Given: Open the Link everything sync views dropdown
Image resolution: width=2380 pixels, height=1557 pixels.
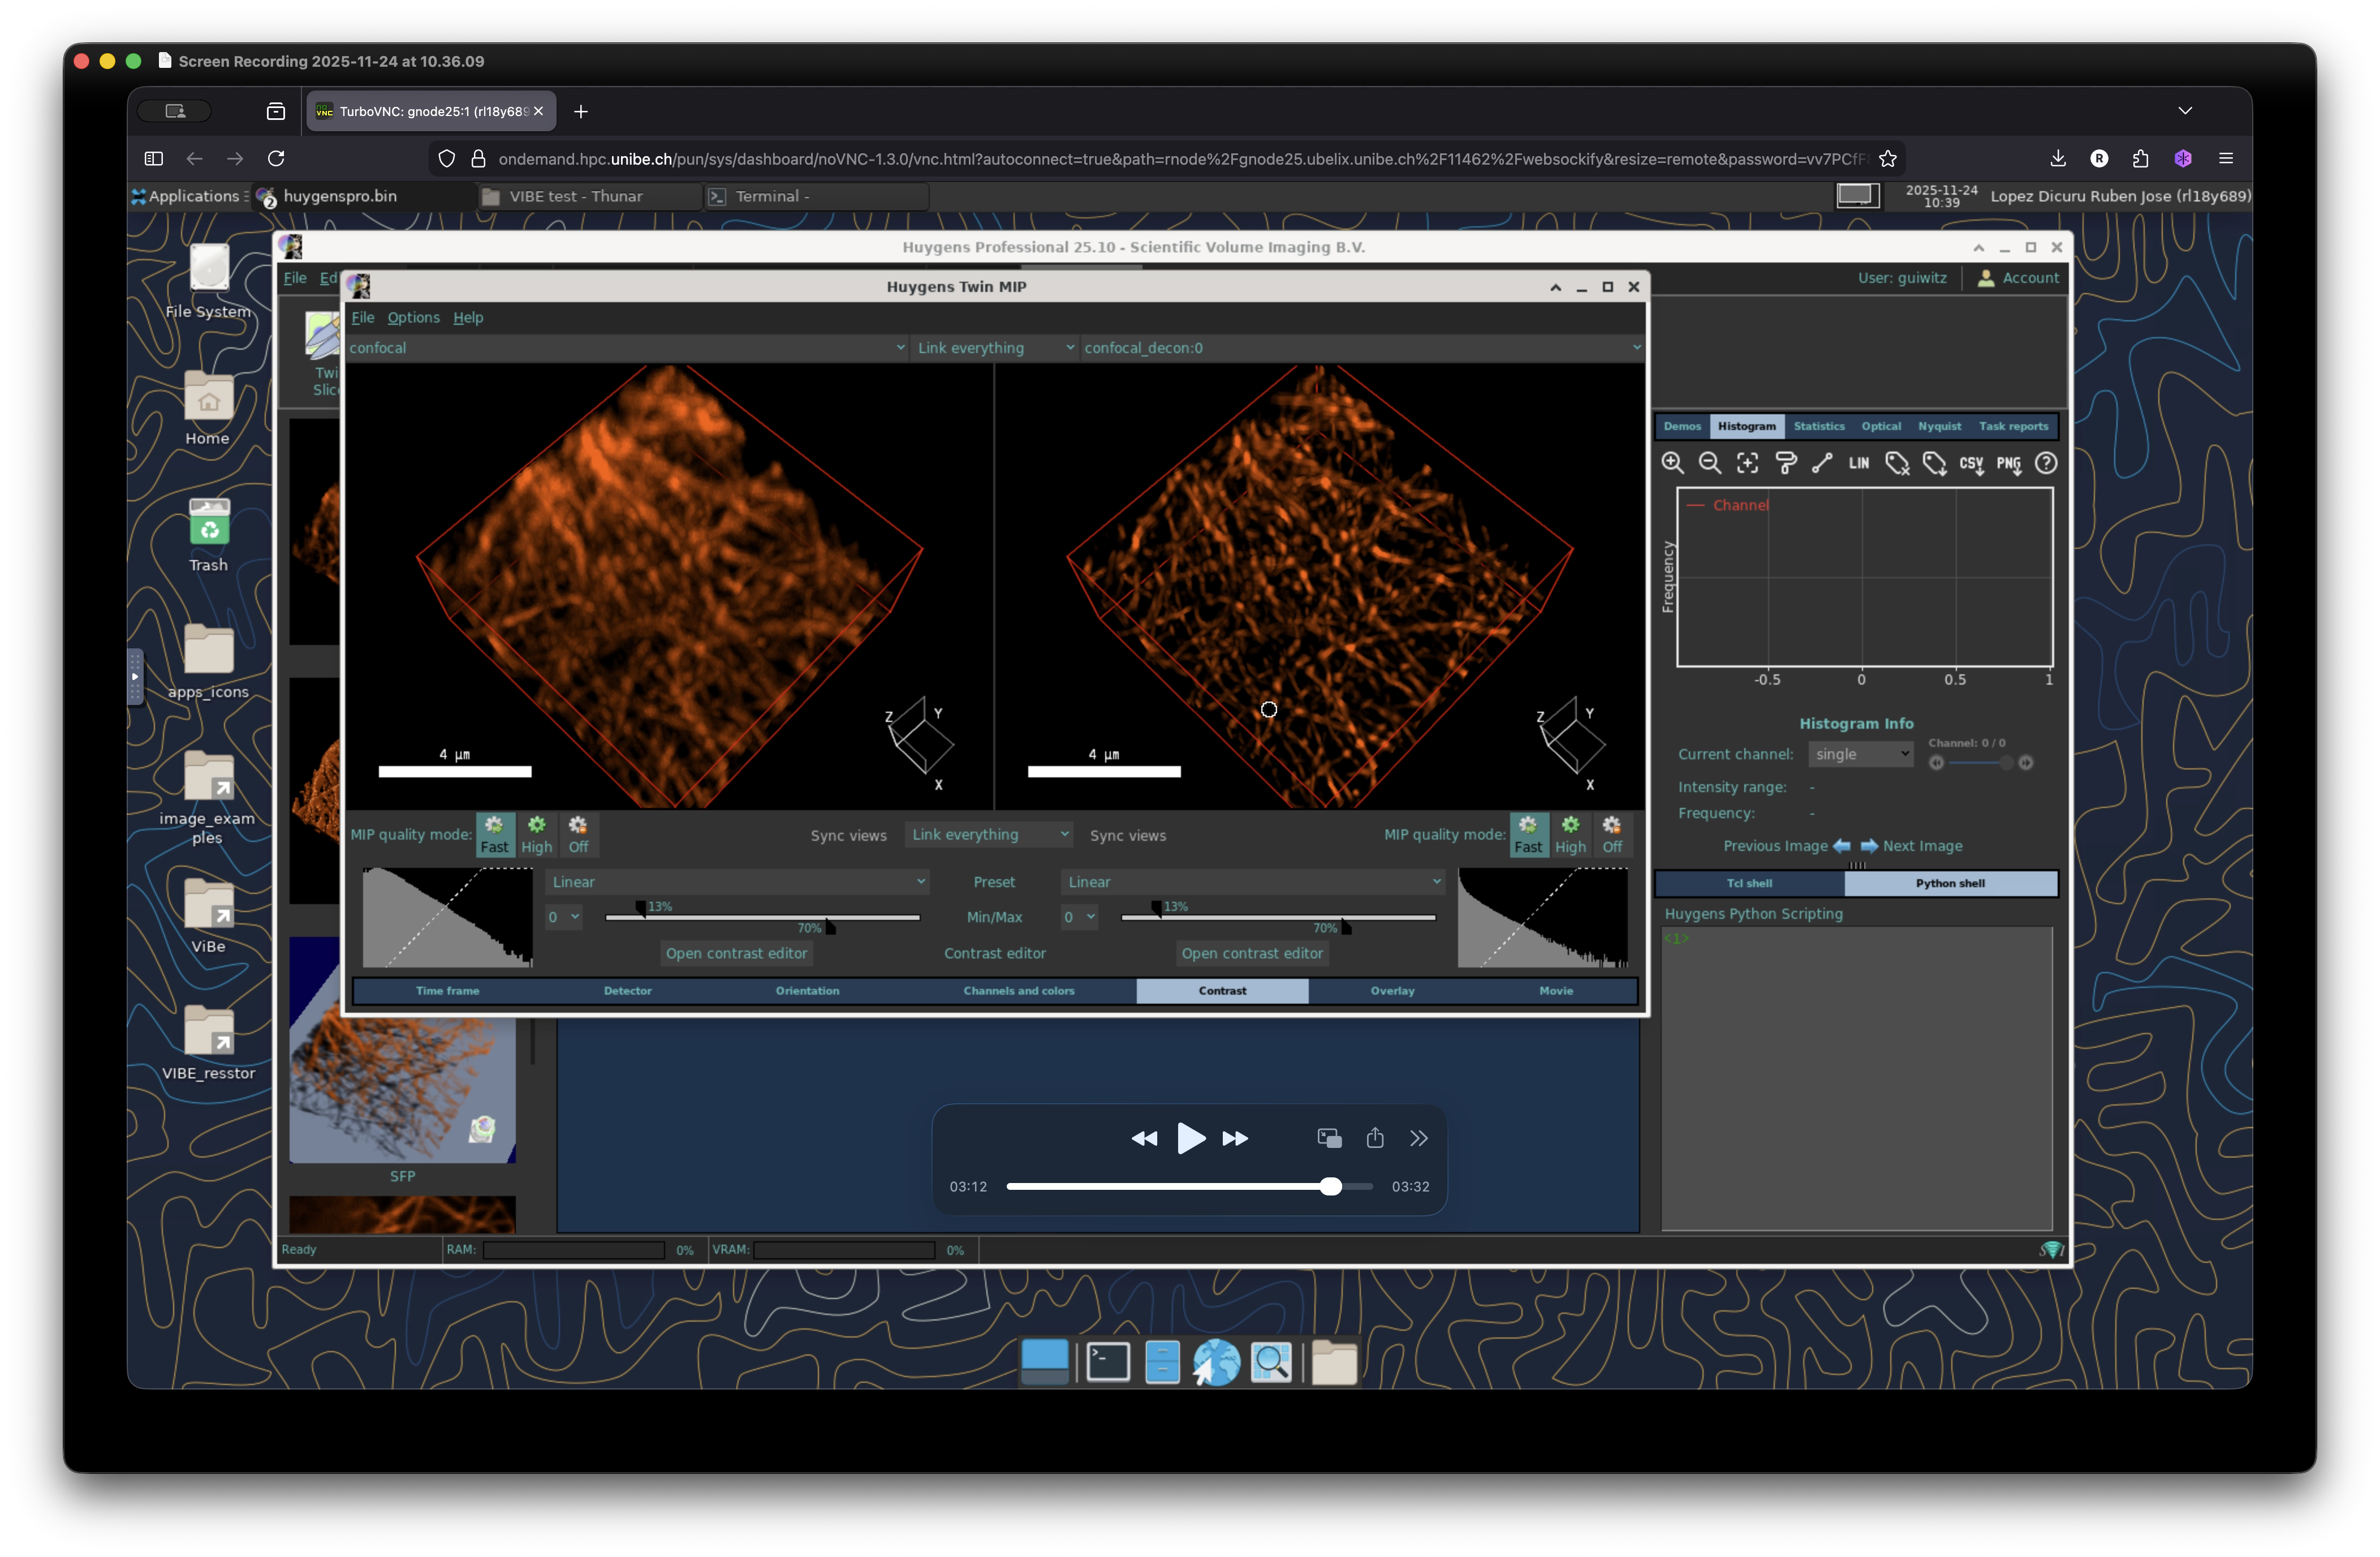Looking at the screenshot, I should pos(988,834).
